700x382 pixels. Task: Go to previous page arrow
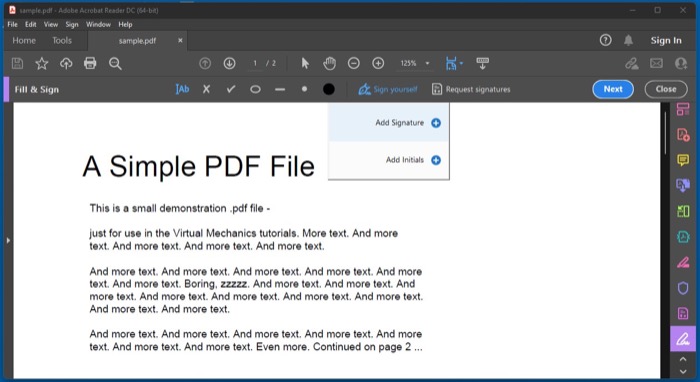[205, 63]
